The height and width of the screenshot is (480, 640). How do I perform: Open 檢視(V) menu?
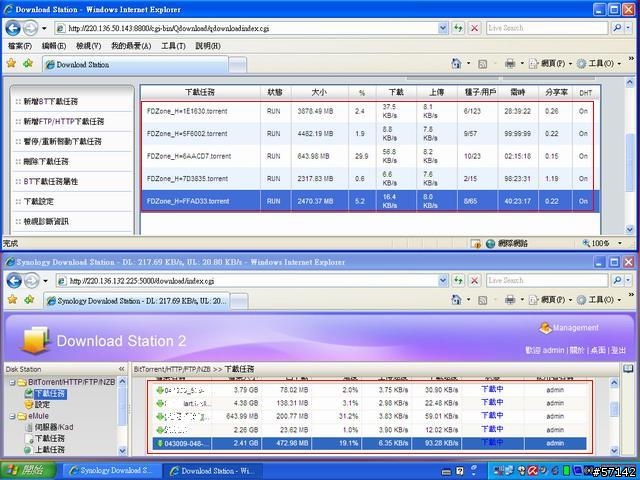(88, 46)
